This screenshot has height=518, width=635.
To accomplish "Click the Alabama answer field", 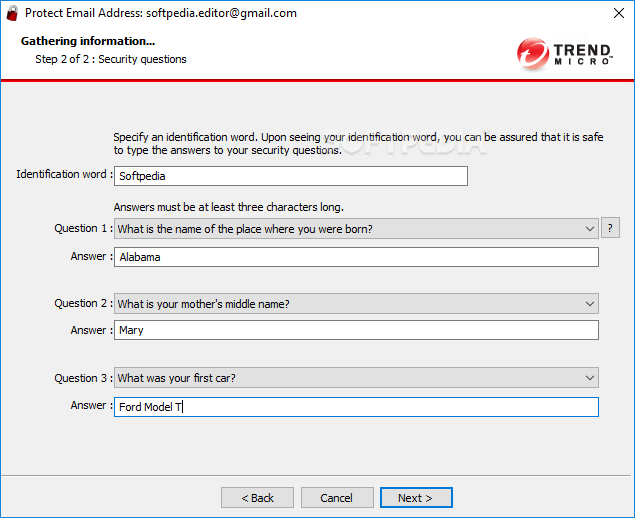I will pyautogui.click(x=356, y=257).
